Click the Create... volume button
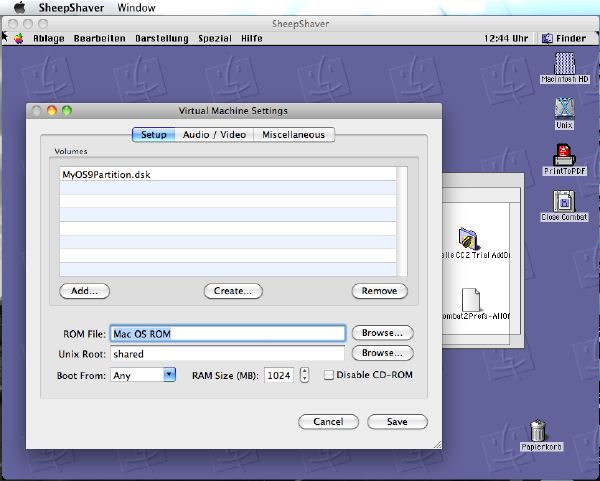 tap(233, 291)
